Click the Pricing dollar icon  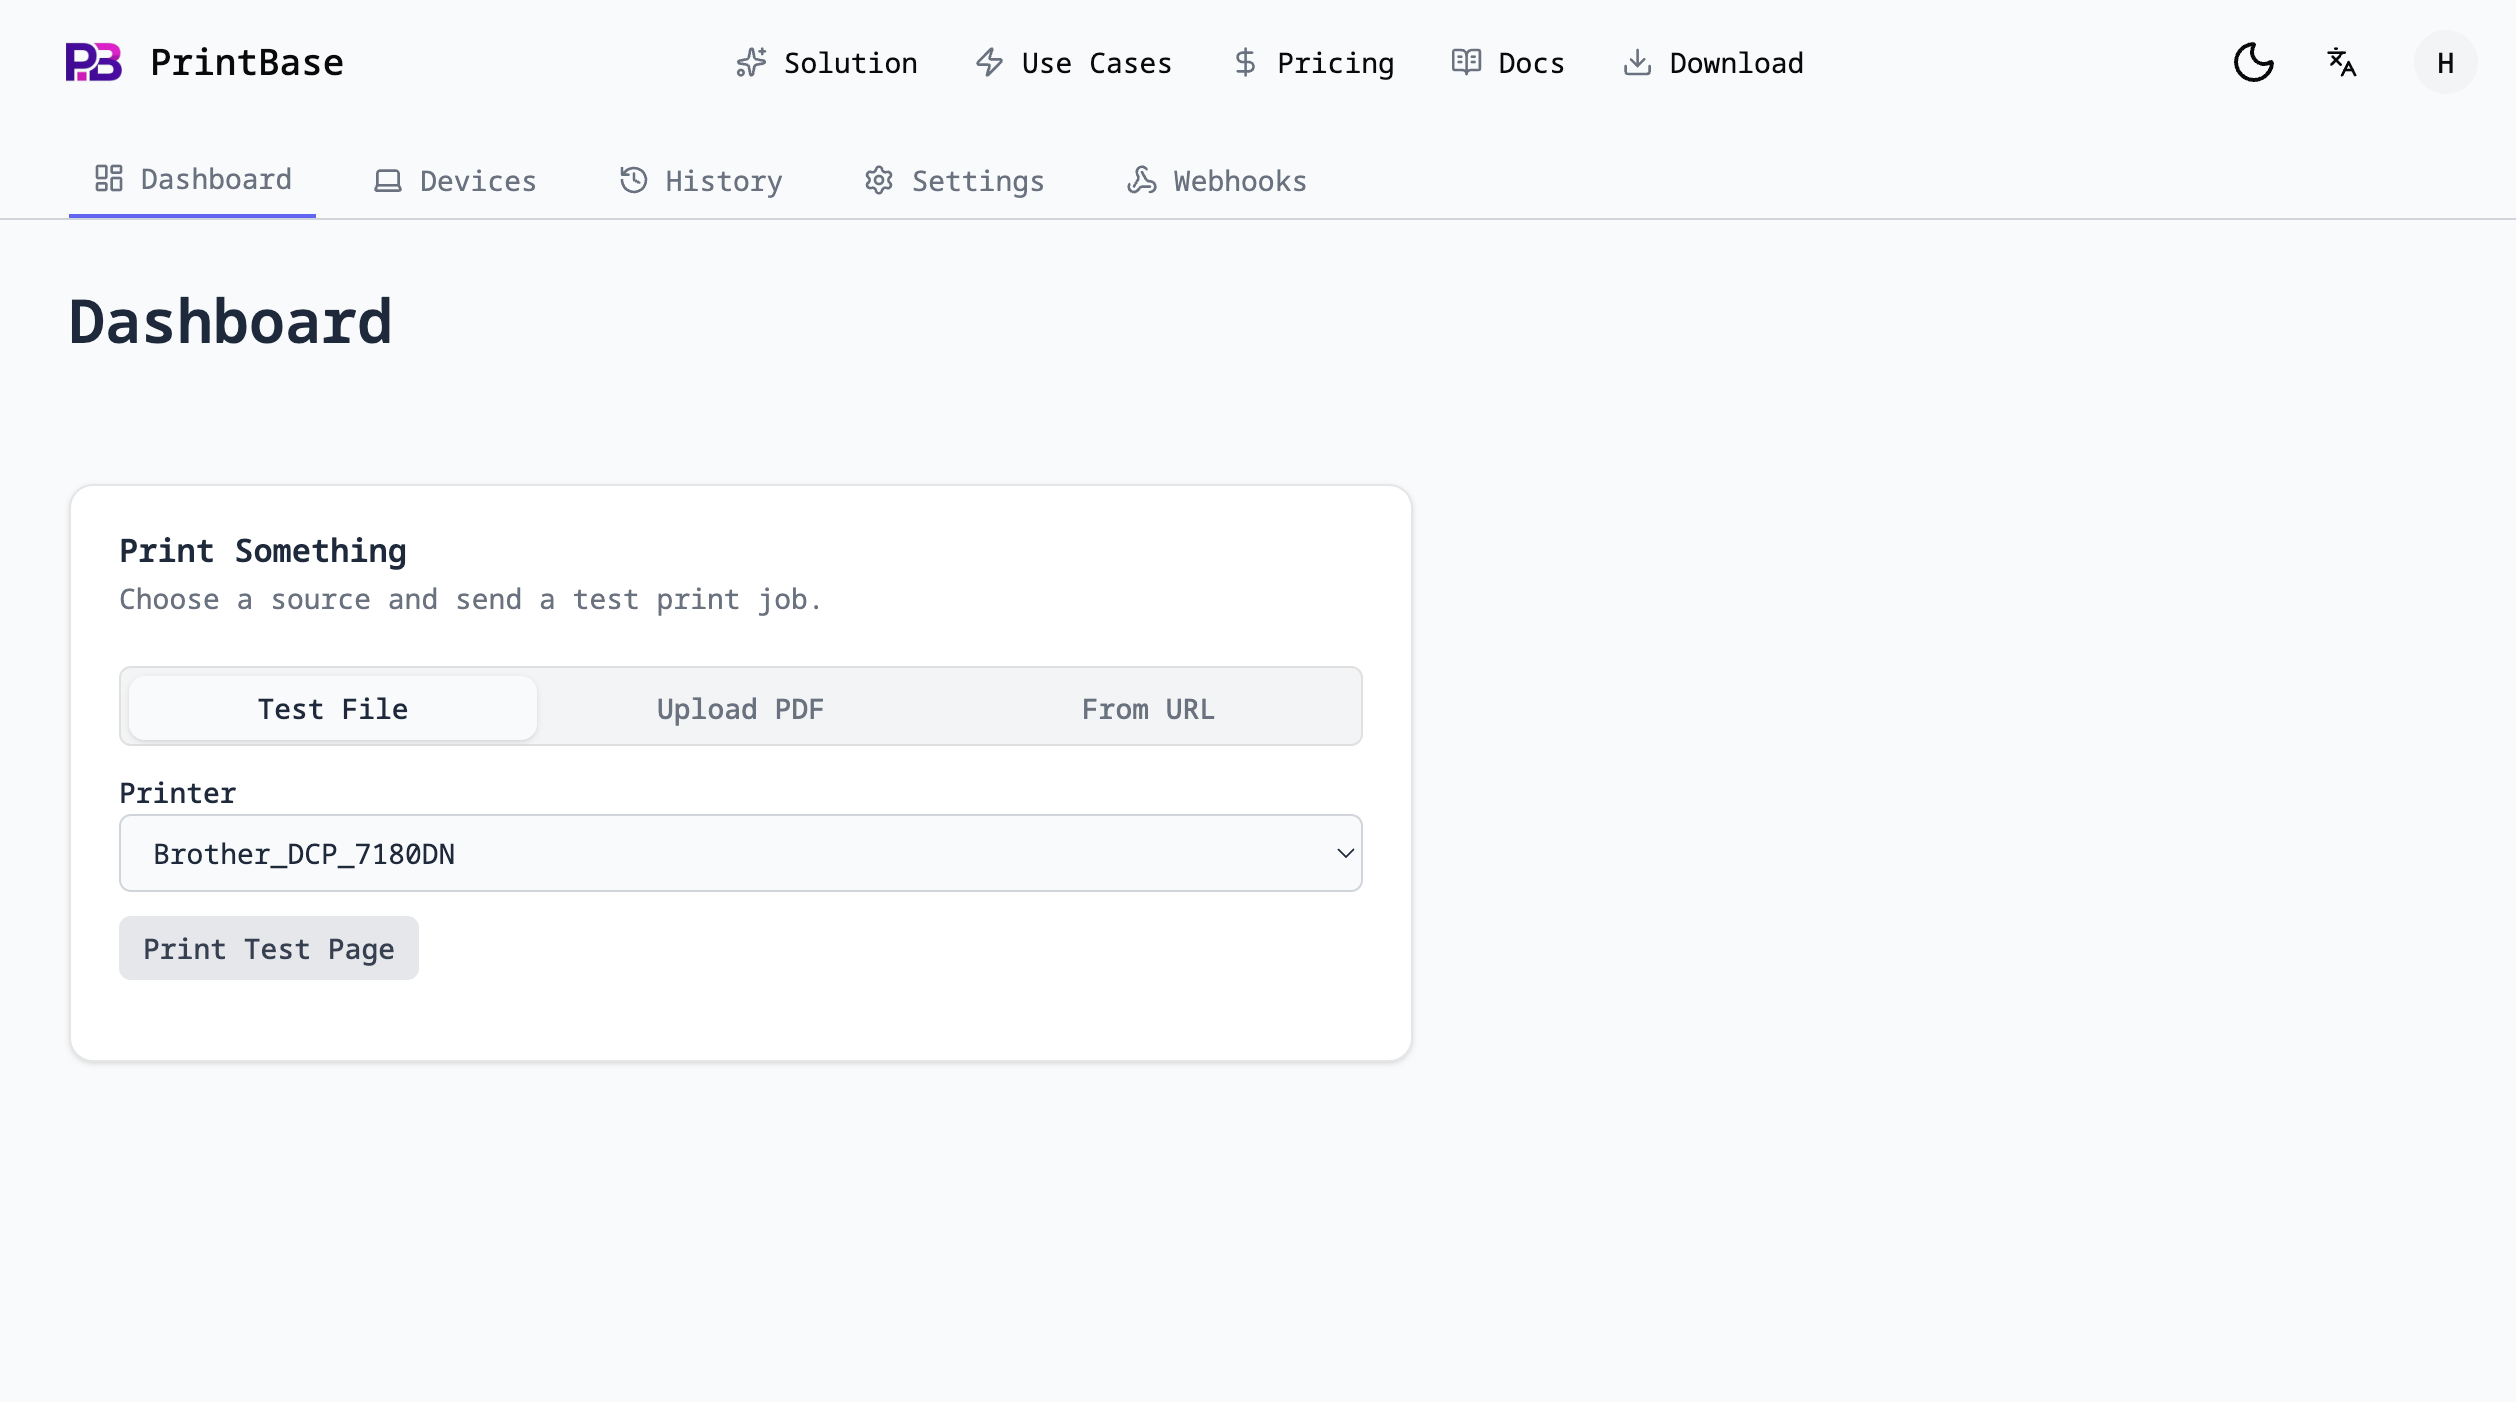[1244, 63]
